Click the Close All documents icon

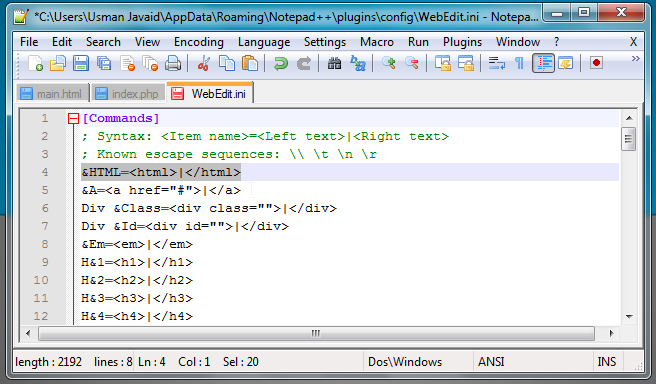(150, 64)
